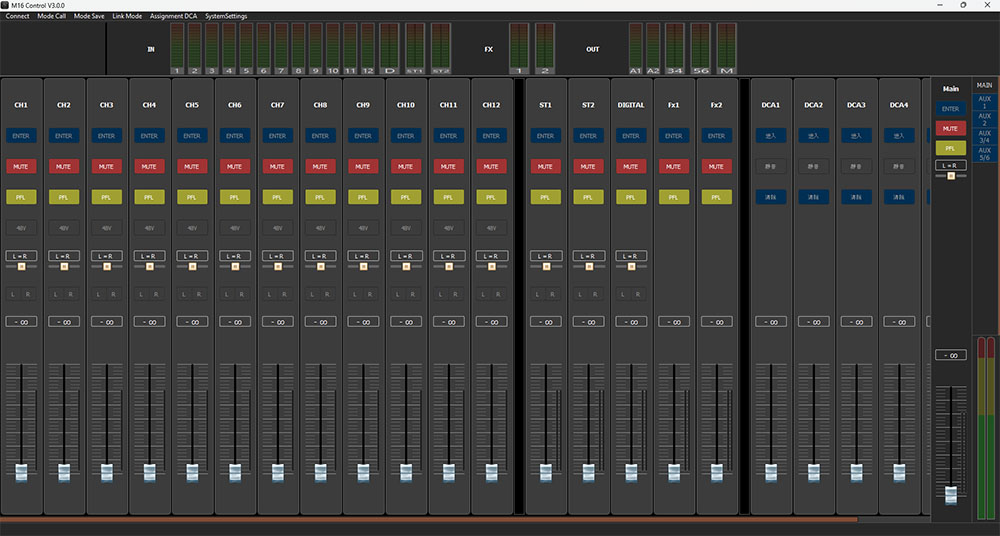Click the CH11 channel name label
Image resolution: width=1000 pixels, height=536 pixels.
(x=448, y=105)
